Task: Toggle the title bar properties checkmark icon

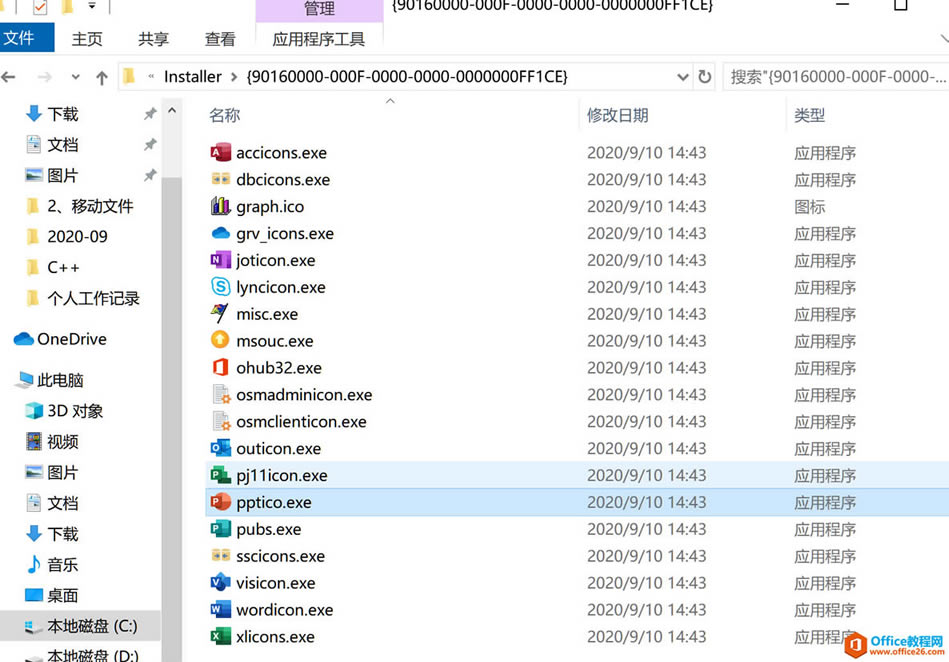Action: (x=40, y=7)
